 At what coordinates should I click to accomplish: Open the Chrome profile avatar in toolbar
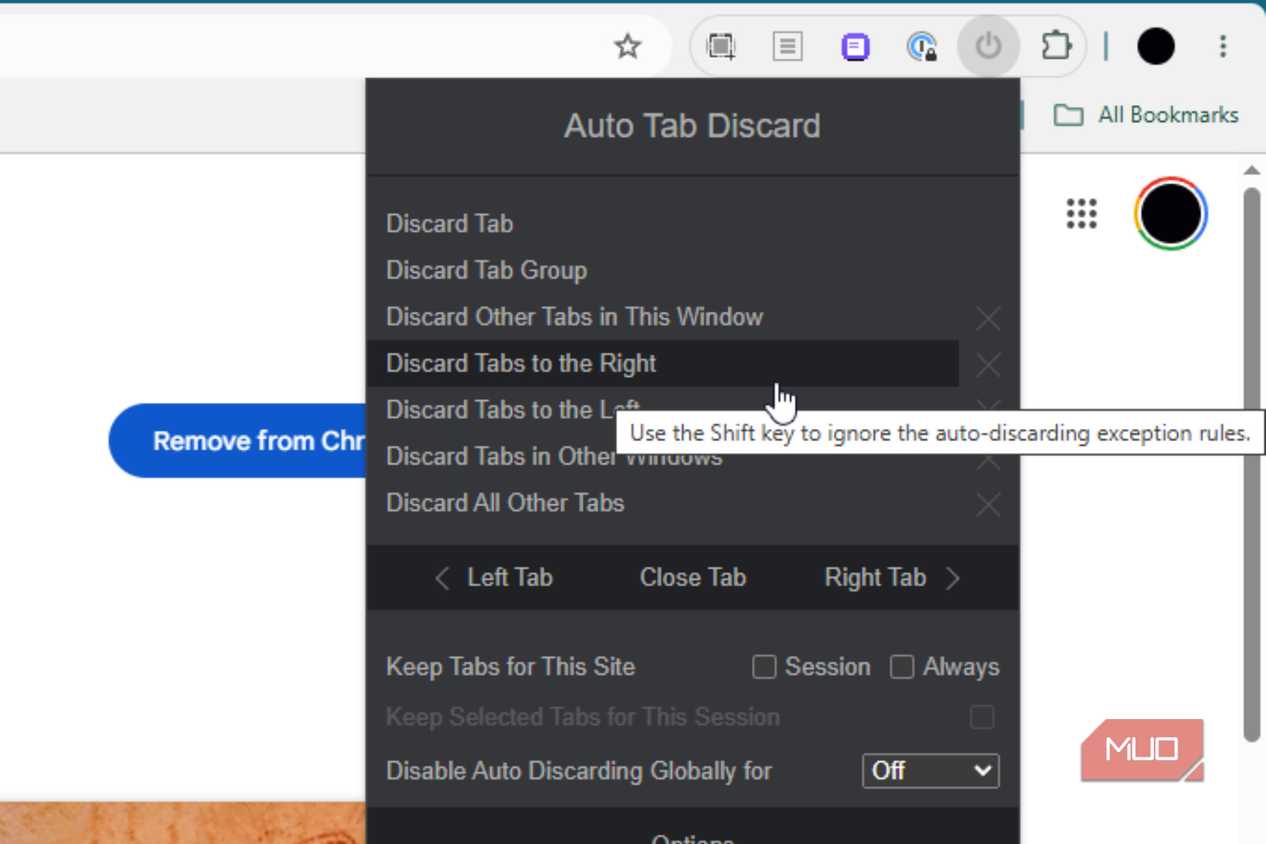pyautogui.click(x=1155, y=46)
